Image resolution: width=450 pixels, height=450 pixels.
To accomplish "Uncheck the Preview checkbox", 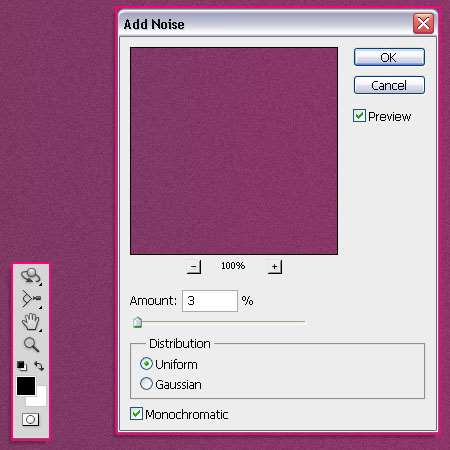I will [359, 116].
